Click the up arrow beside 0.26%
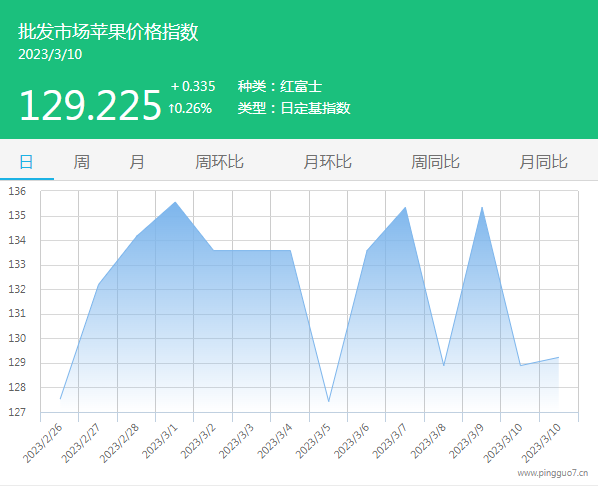This screenshot has width=598, height=486. pyautogui.click(x=172, y=109)
